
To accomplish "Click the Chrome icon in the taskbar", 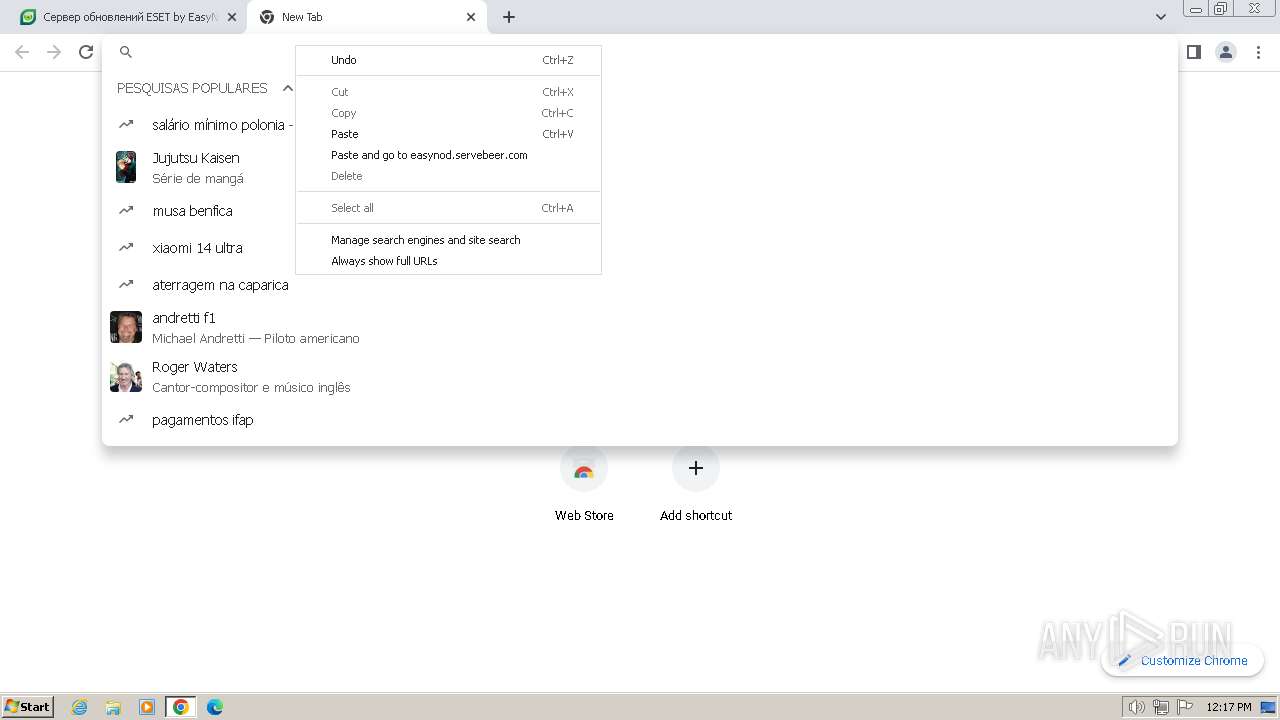I will 181,707.
